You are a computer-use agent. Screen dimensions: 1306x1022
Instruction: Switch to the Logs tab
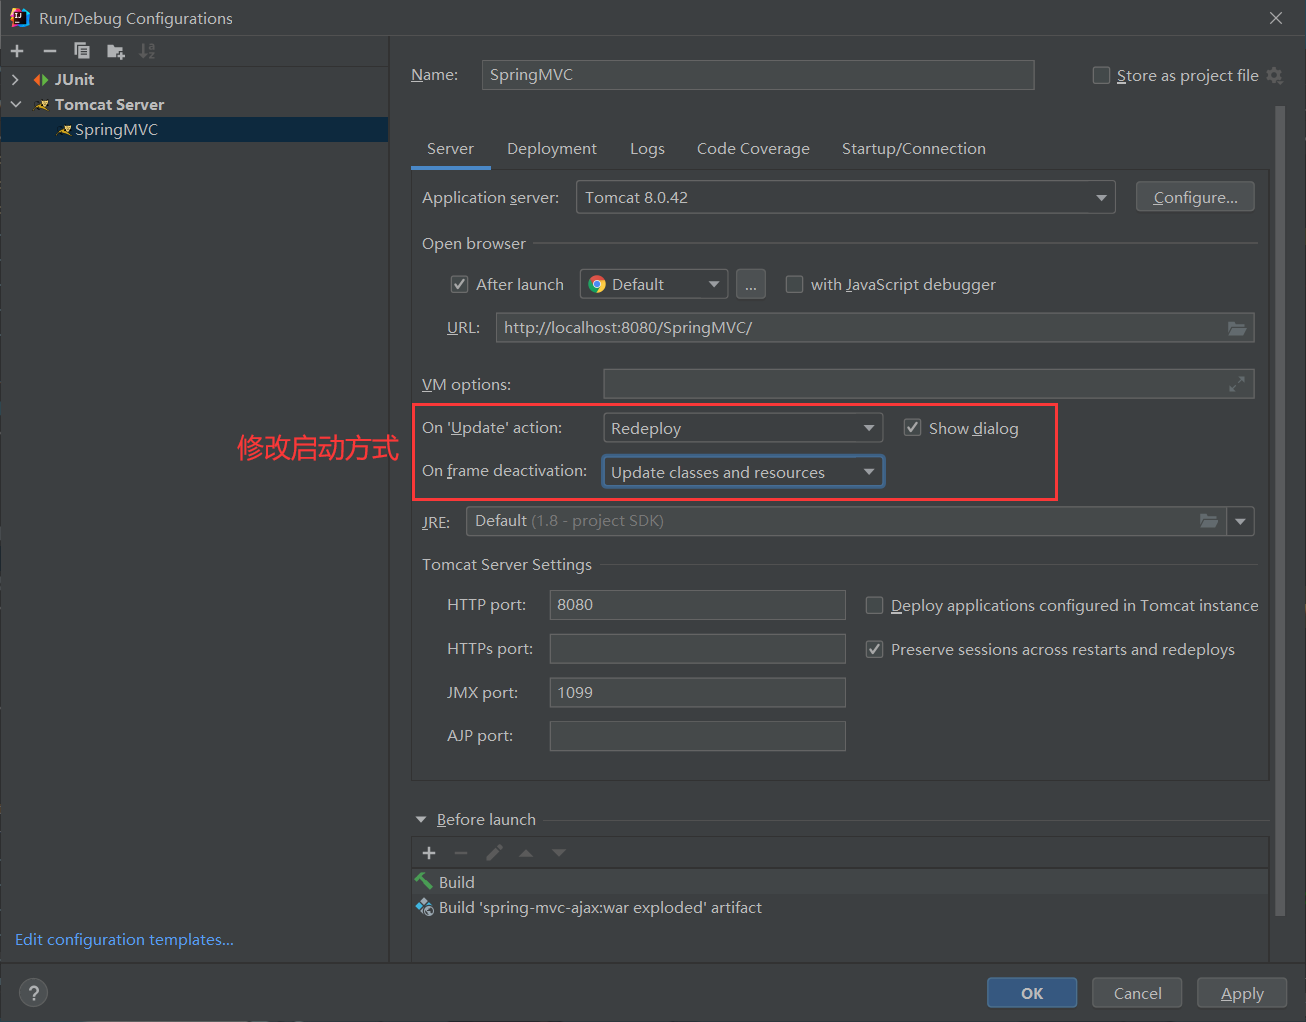(x=647, y=148)
